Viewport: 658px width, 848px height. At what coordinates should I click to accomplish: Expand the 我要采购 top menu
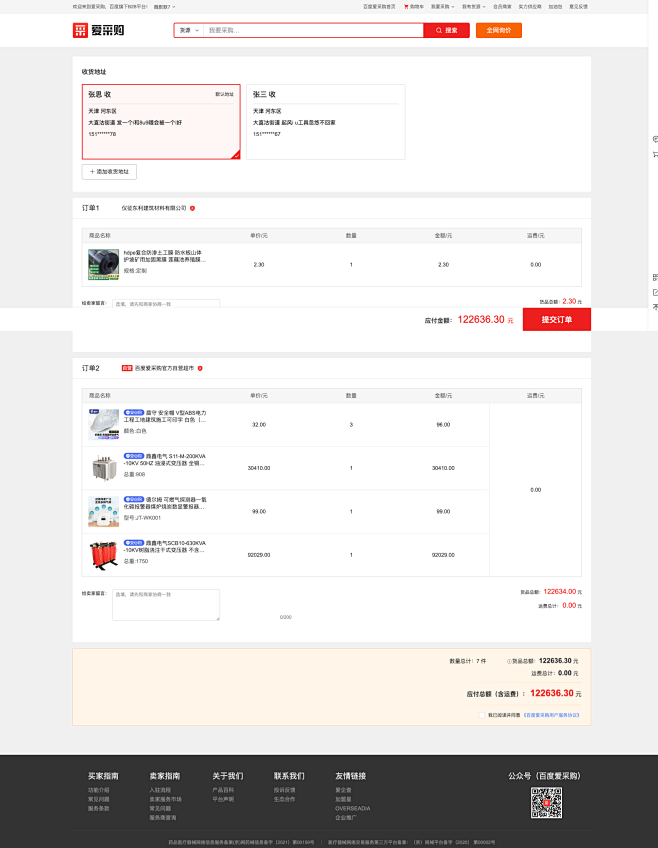(x=442, y=6)
